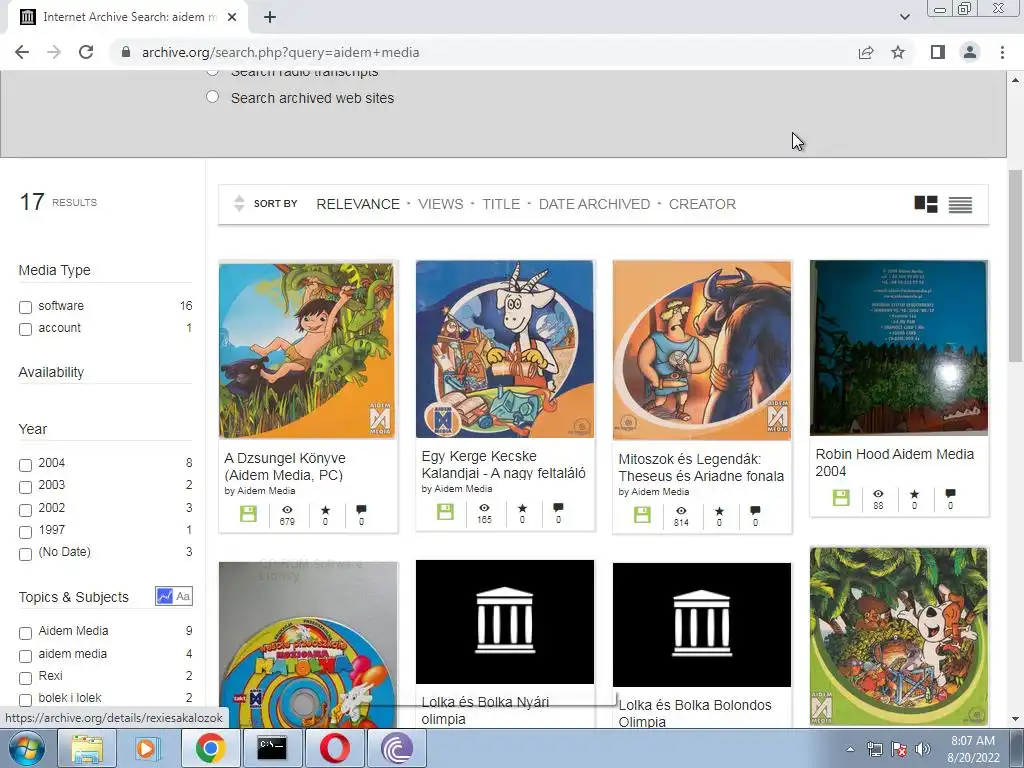Screen dimensions: 1024x768
Task: Go back to the previous page
Action: 22,52
